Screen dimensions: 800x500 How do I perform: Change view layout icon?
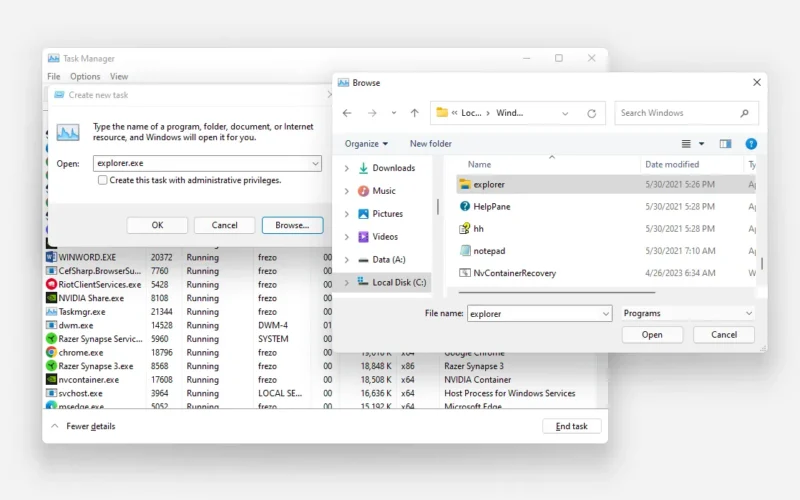tap(686, 144)
